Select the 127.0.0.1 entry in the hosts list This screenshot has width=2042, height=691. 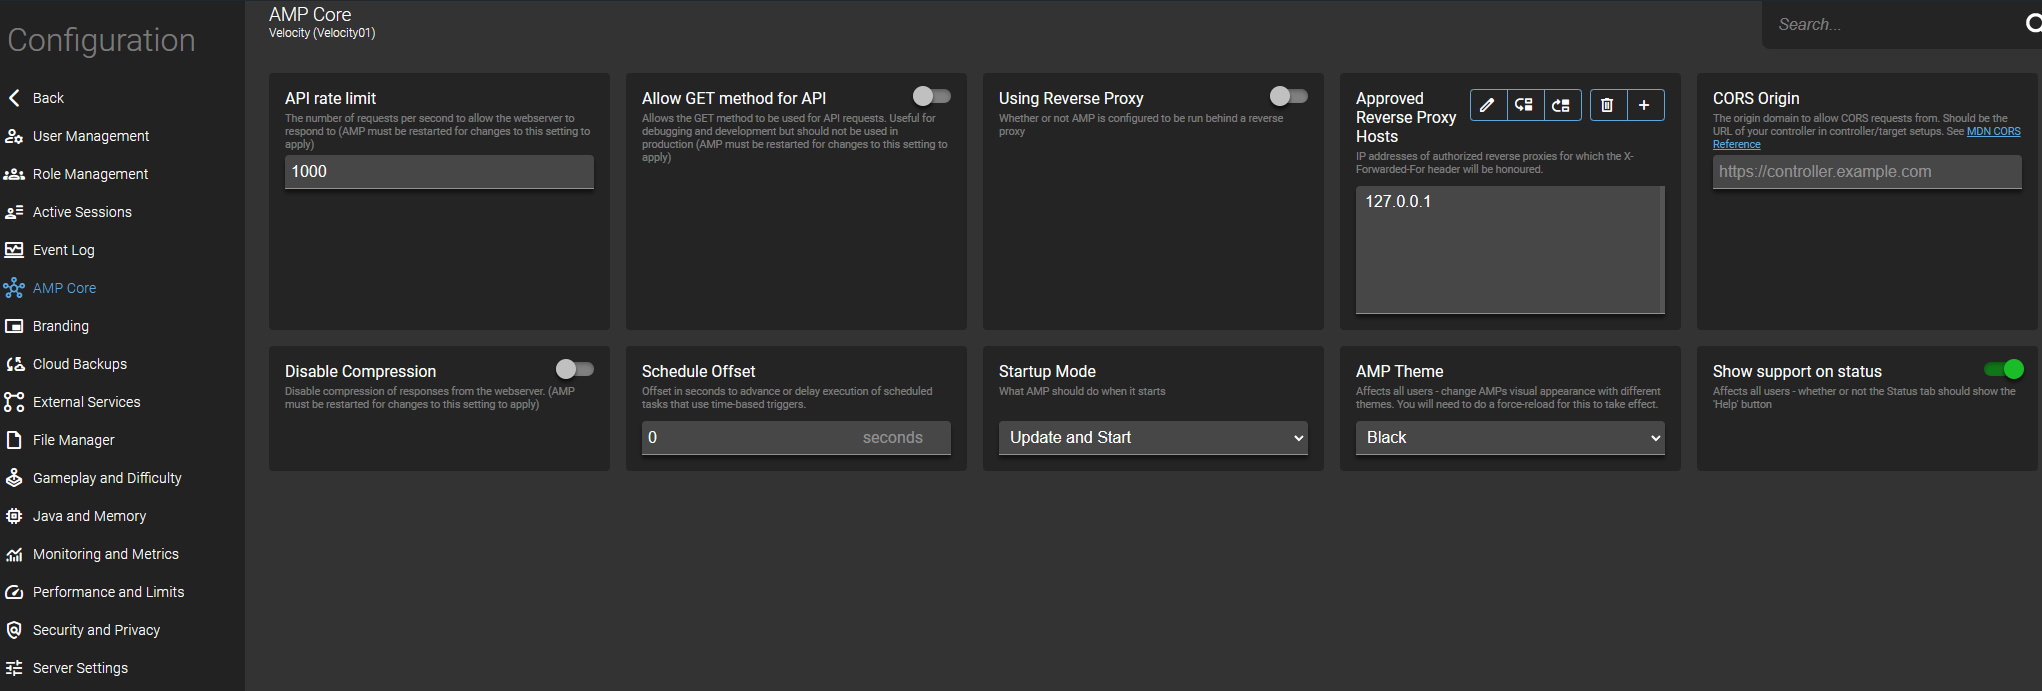[x=1398, y=201]
